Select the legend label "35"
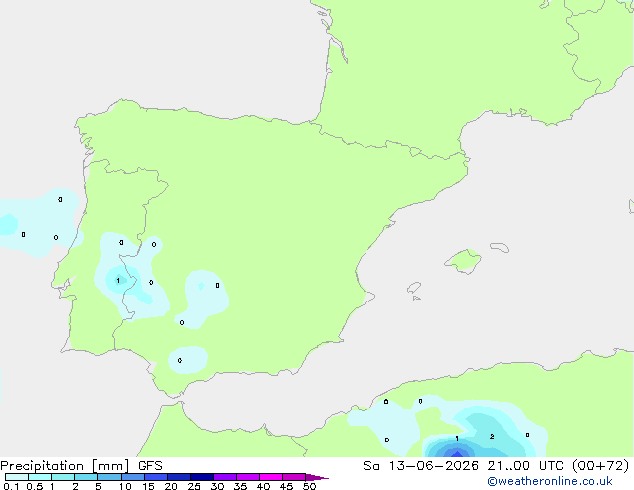 (x=240, y=486)
